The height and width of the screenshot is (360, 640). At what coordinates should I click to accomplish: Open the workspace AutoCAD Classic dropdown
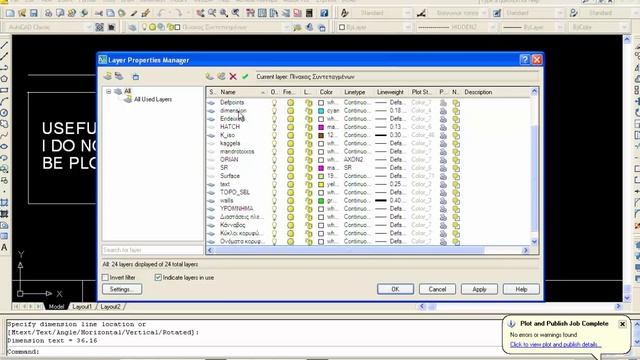click(x=89, y=27)
